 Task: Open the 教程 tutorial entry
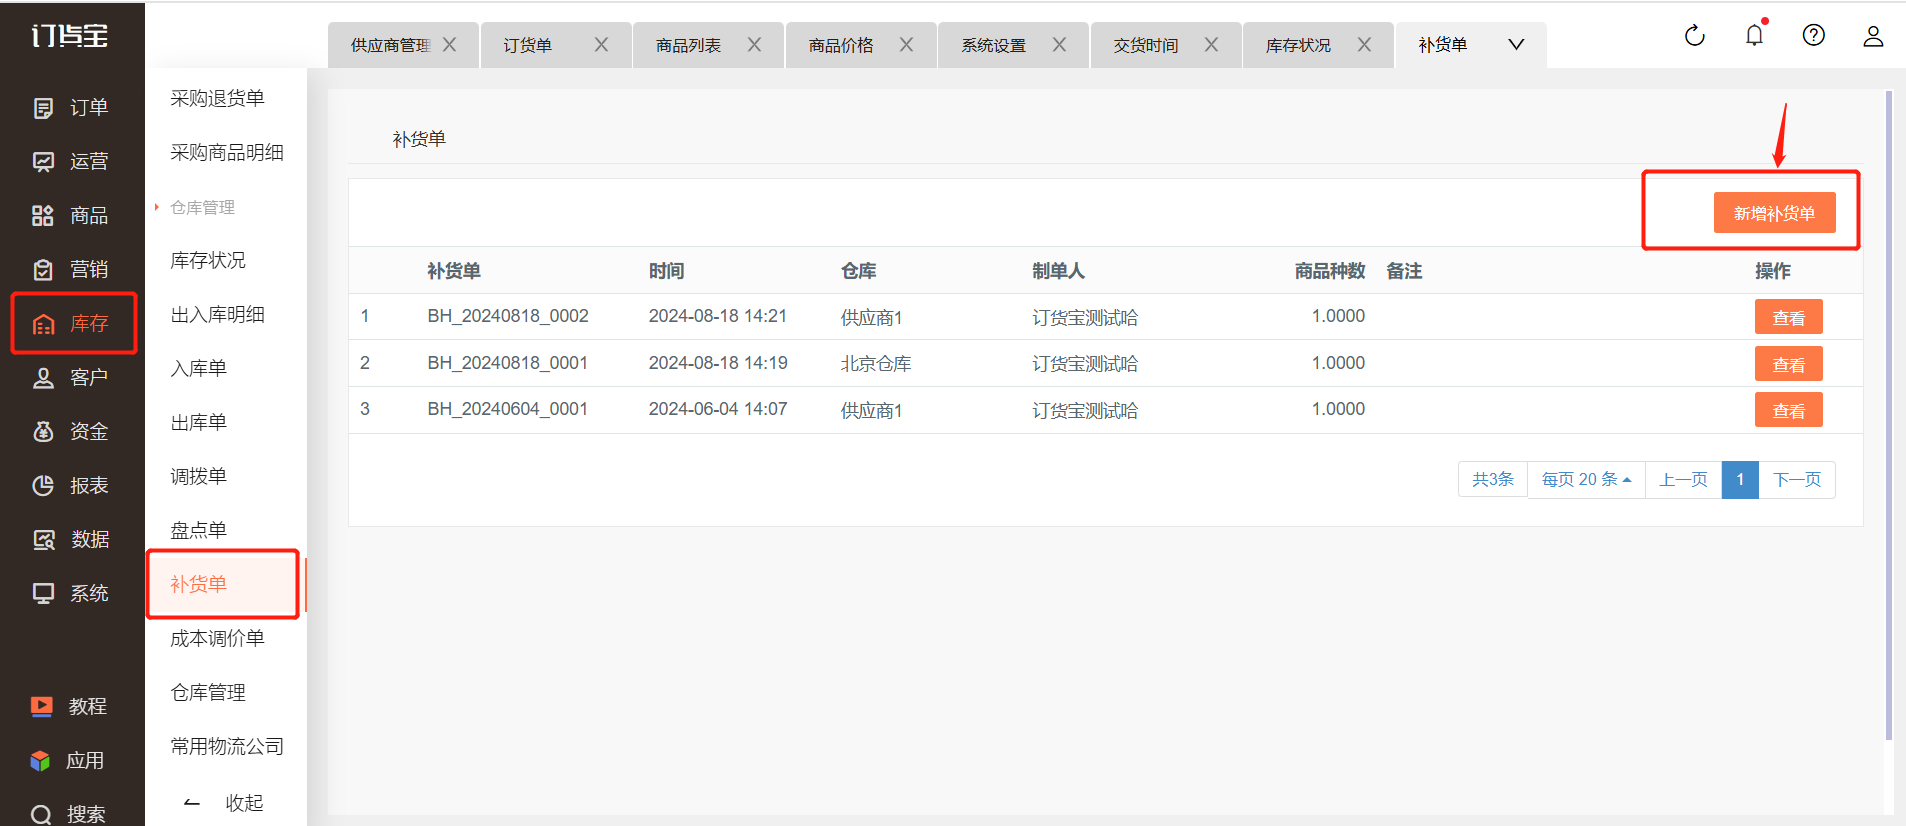point(69,707)
